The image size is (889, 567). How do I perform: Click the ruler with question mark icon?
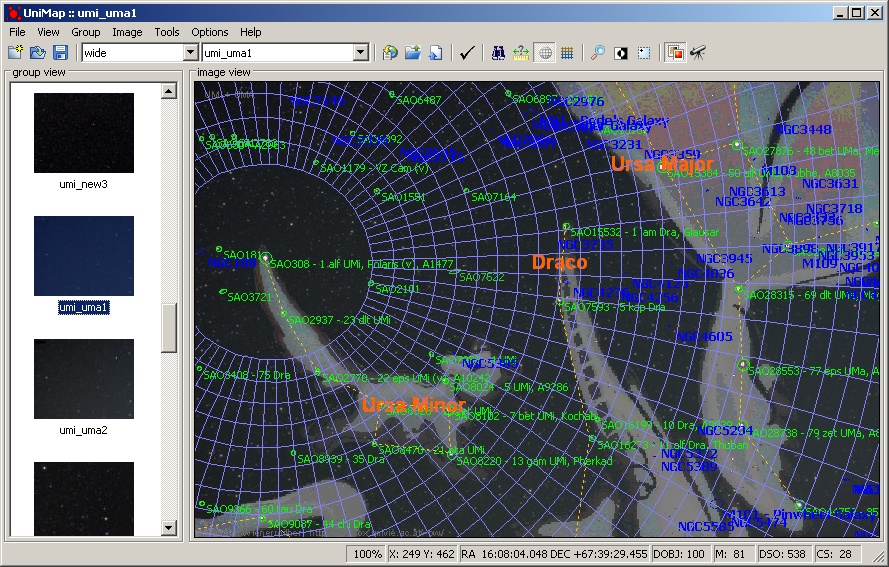tap(521, 53)
